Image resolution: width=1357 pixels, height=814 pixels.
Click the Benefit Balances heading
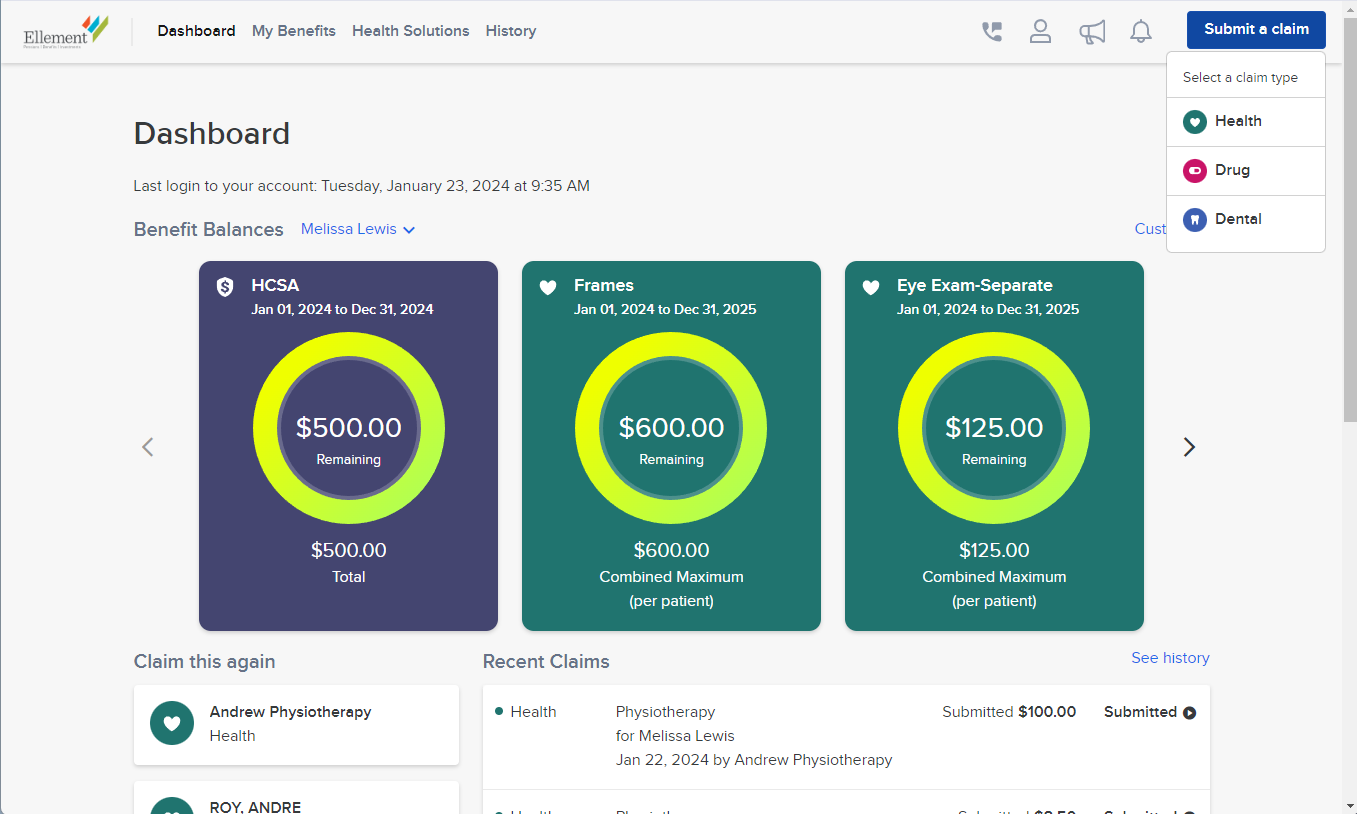point(209,229)
